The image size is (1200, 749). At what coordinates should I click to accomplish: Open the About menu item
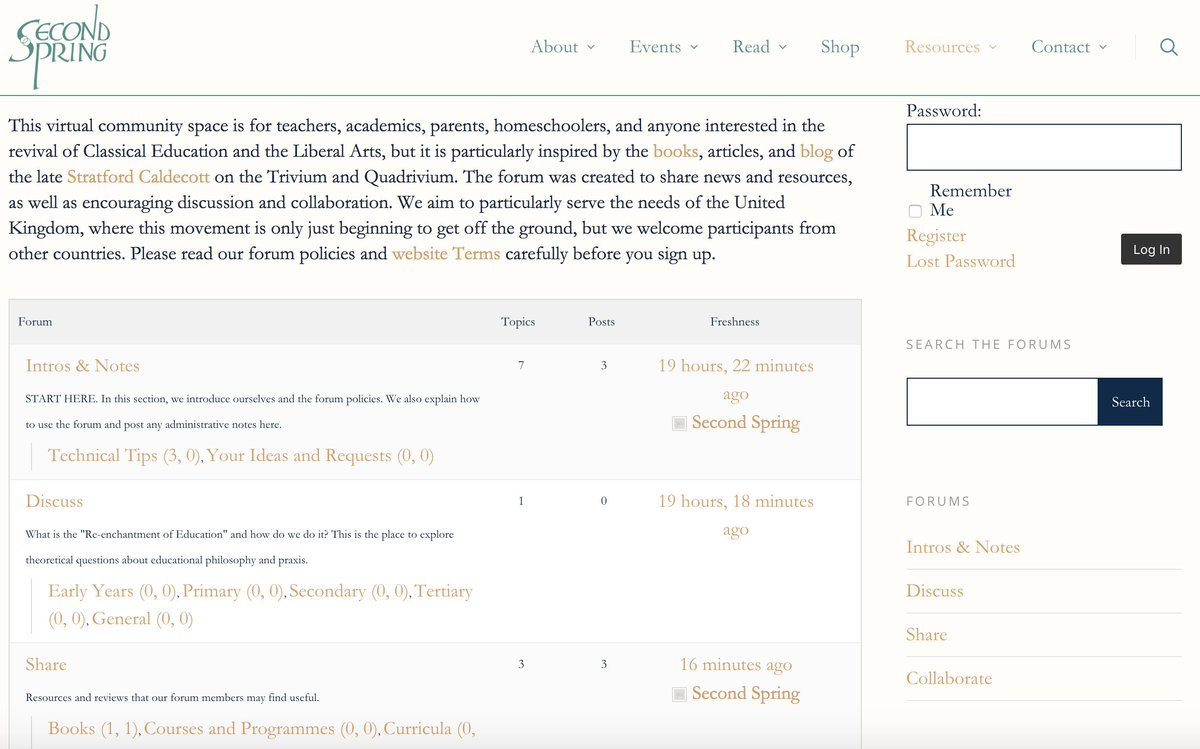tap(554, 47)
